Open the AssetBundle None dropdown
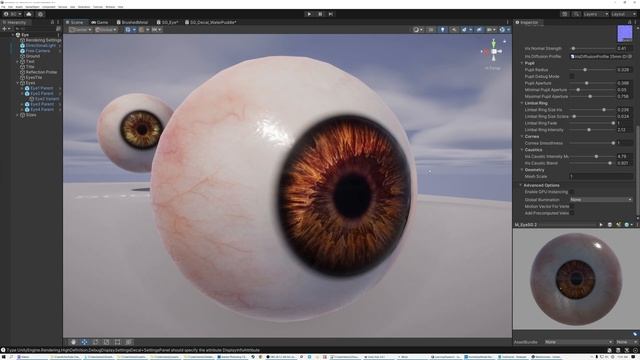640x360 pixels. click(x=579, y=342)
